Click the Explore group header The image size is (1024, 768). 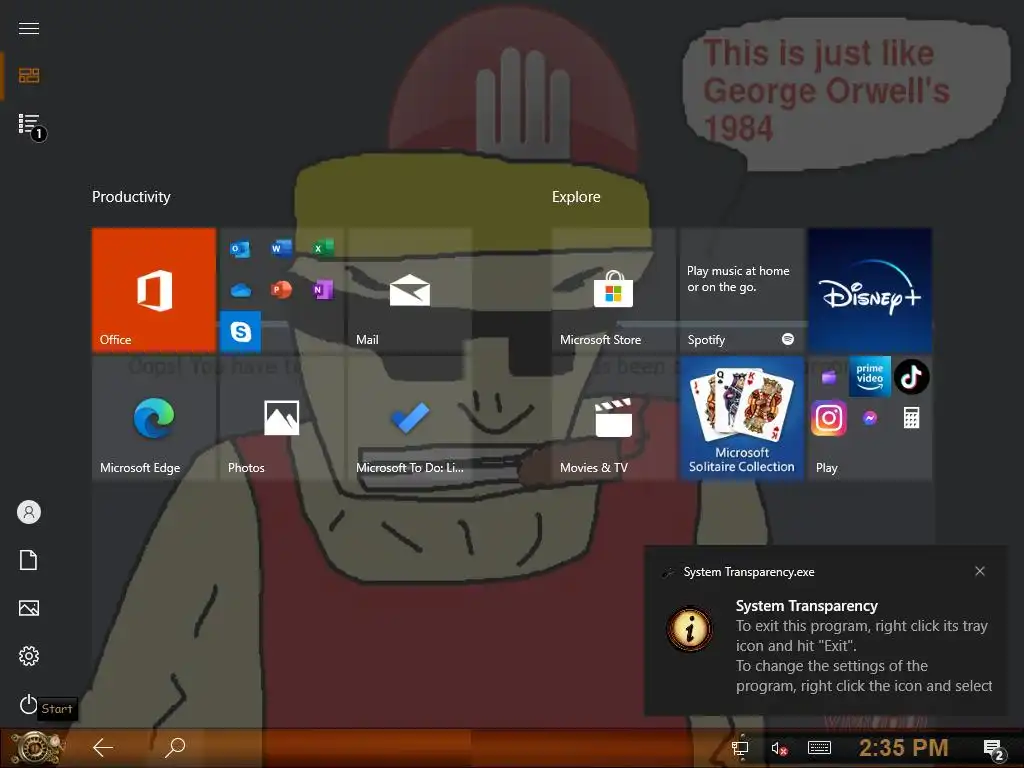click(x=576, y=197)
